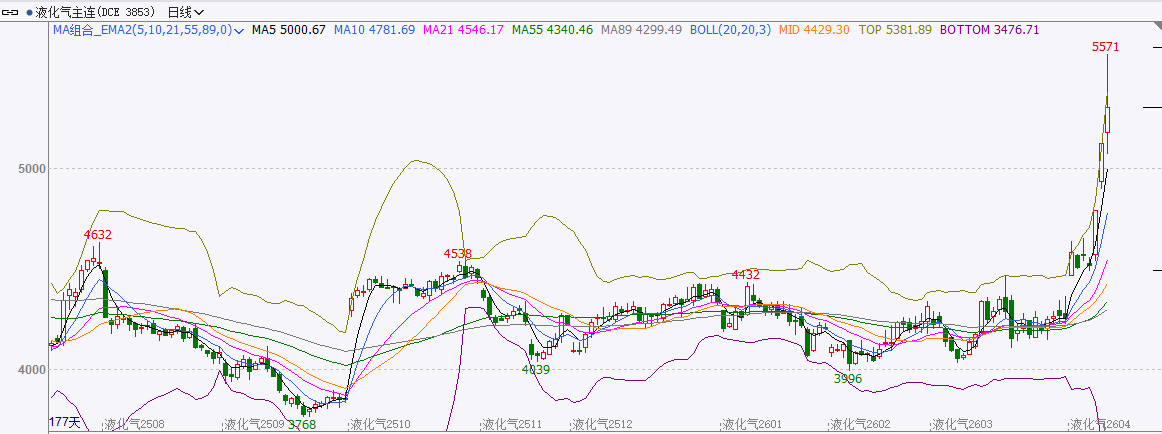The height and width of the screenshot is (434, 1162).
Task: Click the link chain icon at top-left
Action: (11, 12)
